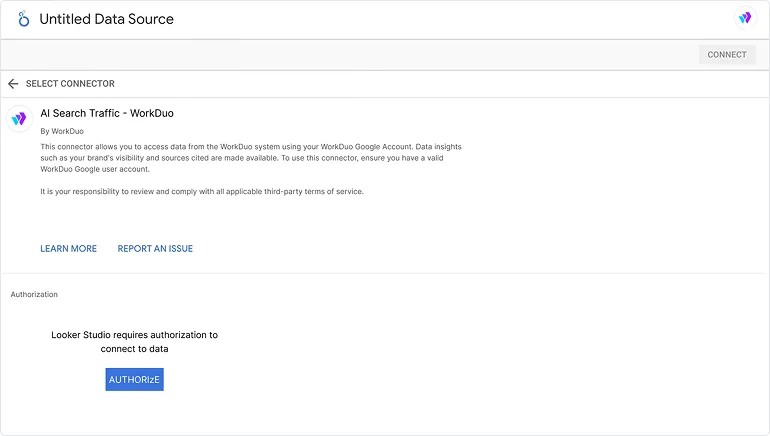
Task: Open the LEARN MORE link
Action: coord(68,248)
